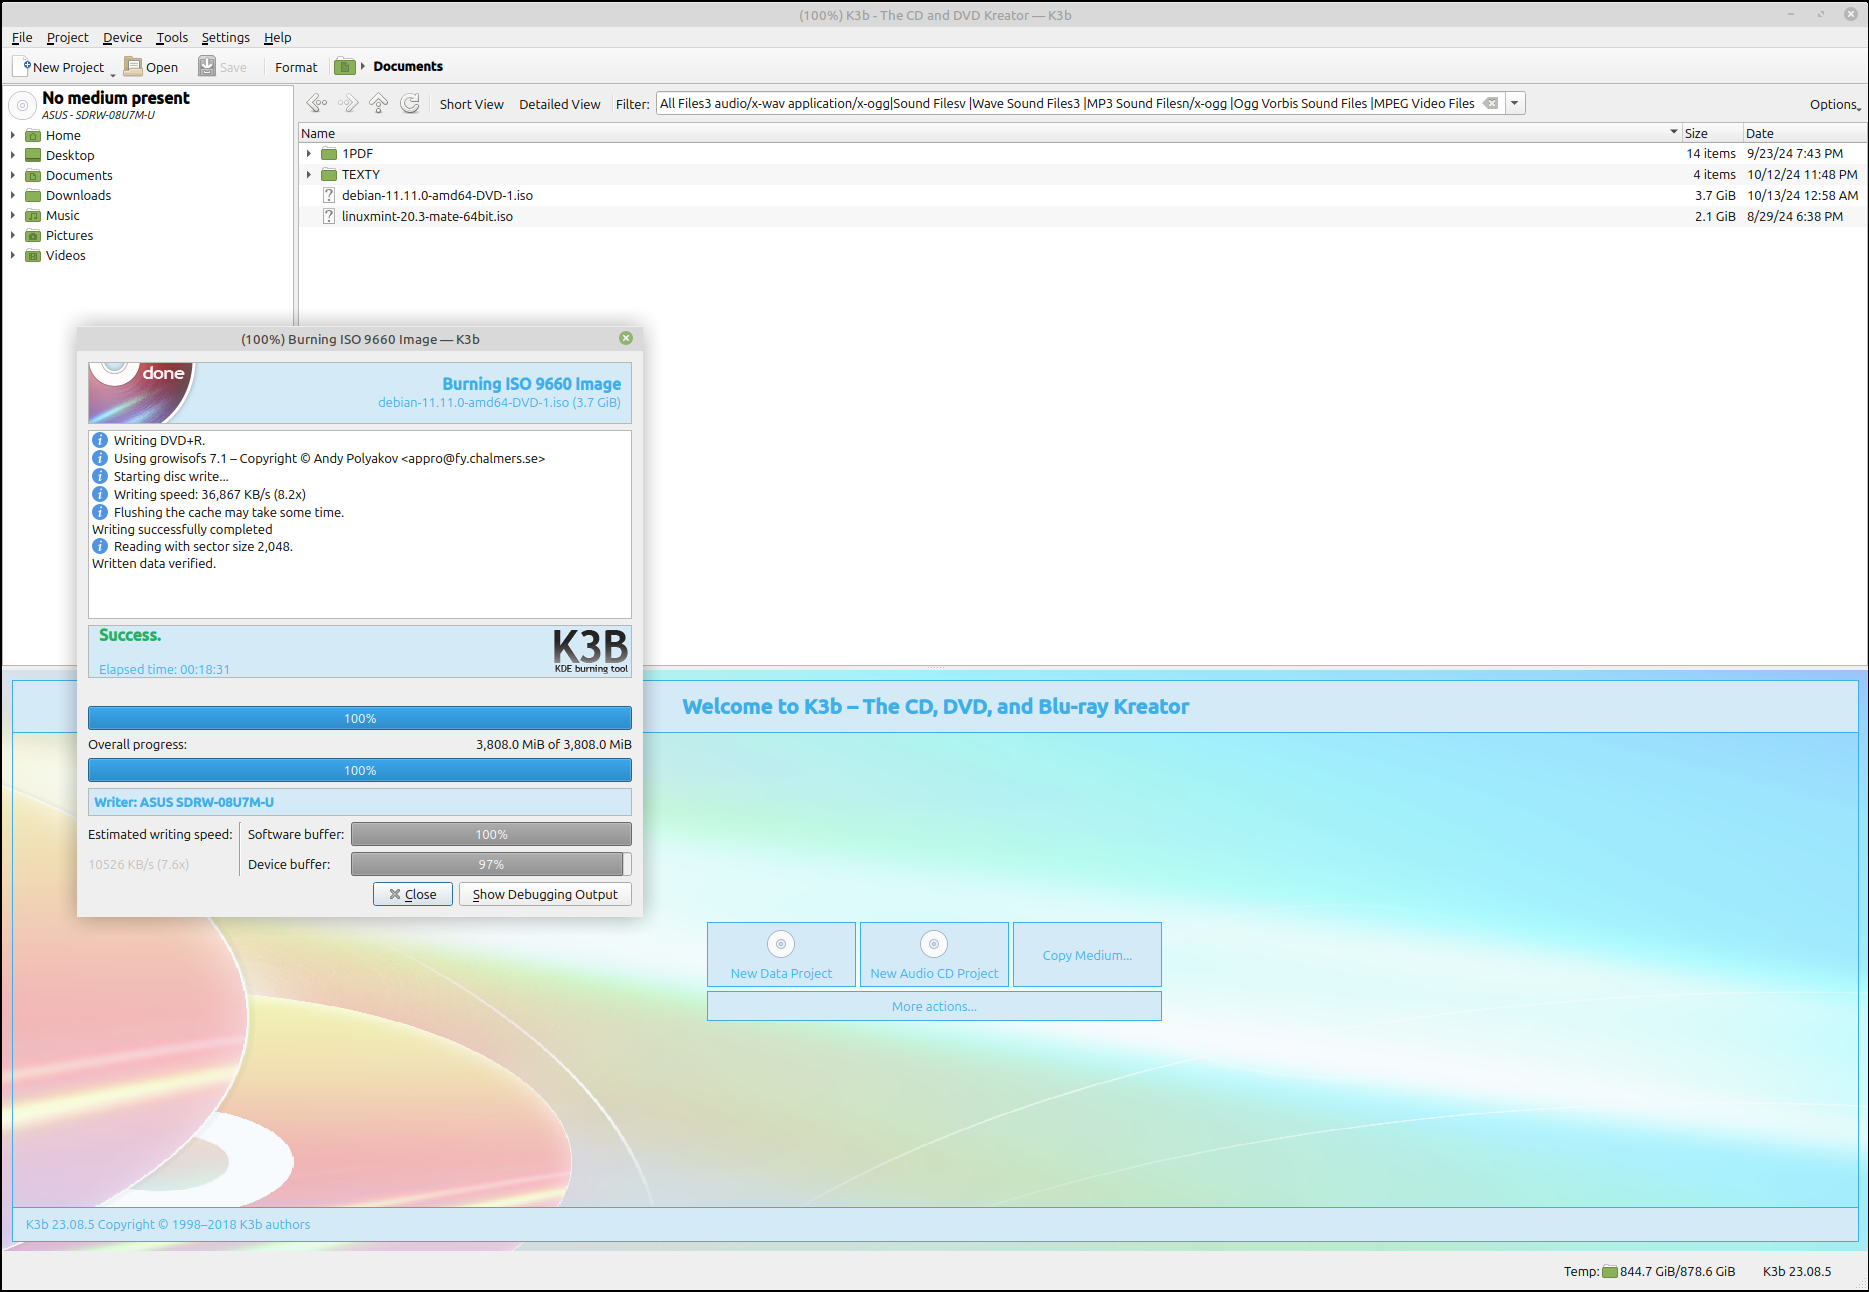Go to parent folder with the up arrow

379,104
